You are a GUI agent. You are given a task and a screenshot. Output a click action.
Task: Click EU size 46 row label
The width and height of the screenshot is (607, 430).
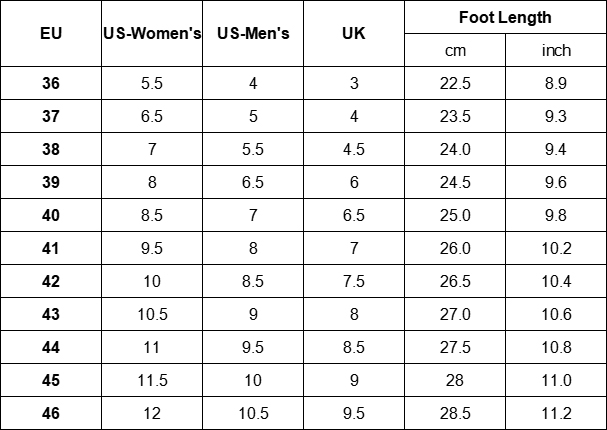click(51, 413)
